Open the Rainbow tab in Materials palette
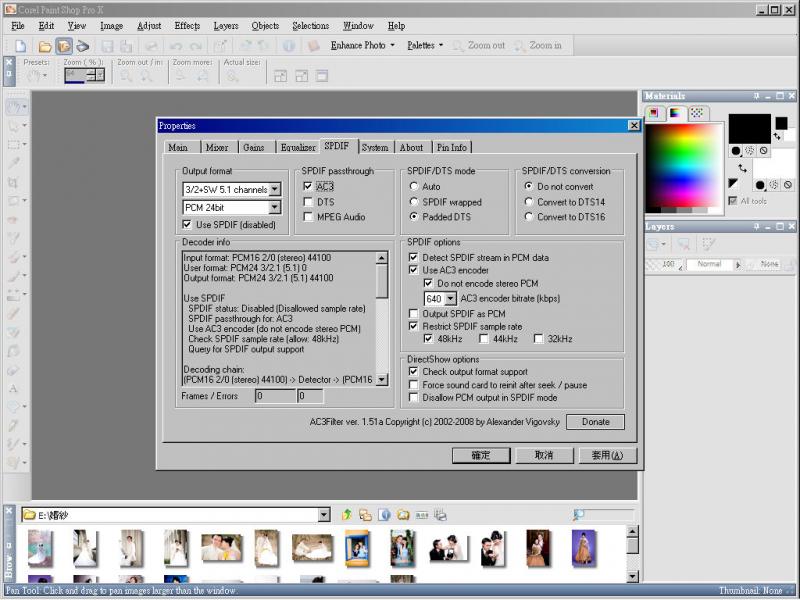This screenshot has height=600, width=800. click(x=677, y=113)
